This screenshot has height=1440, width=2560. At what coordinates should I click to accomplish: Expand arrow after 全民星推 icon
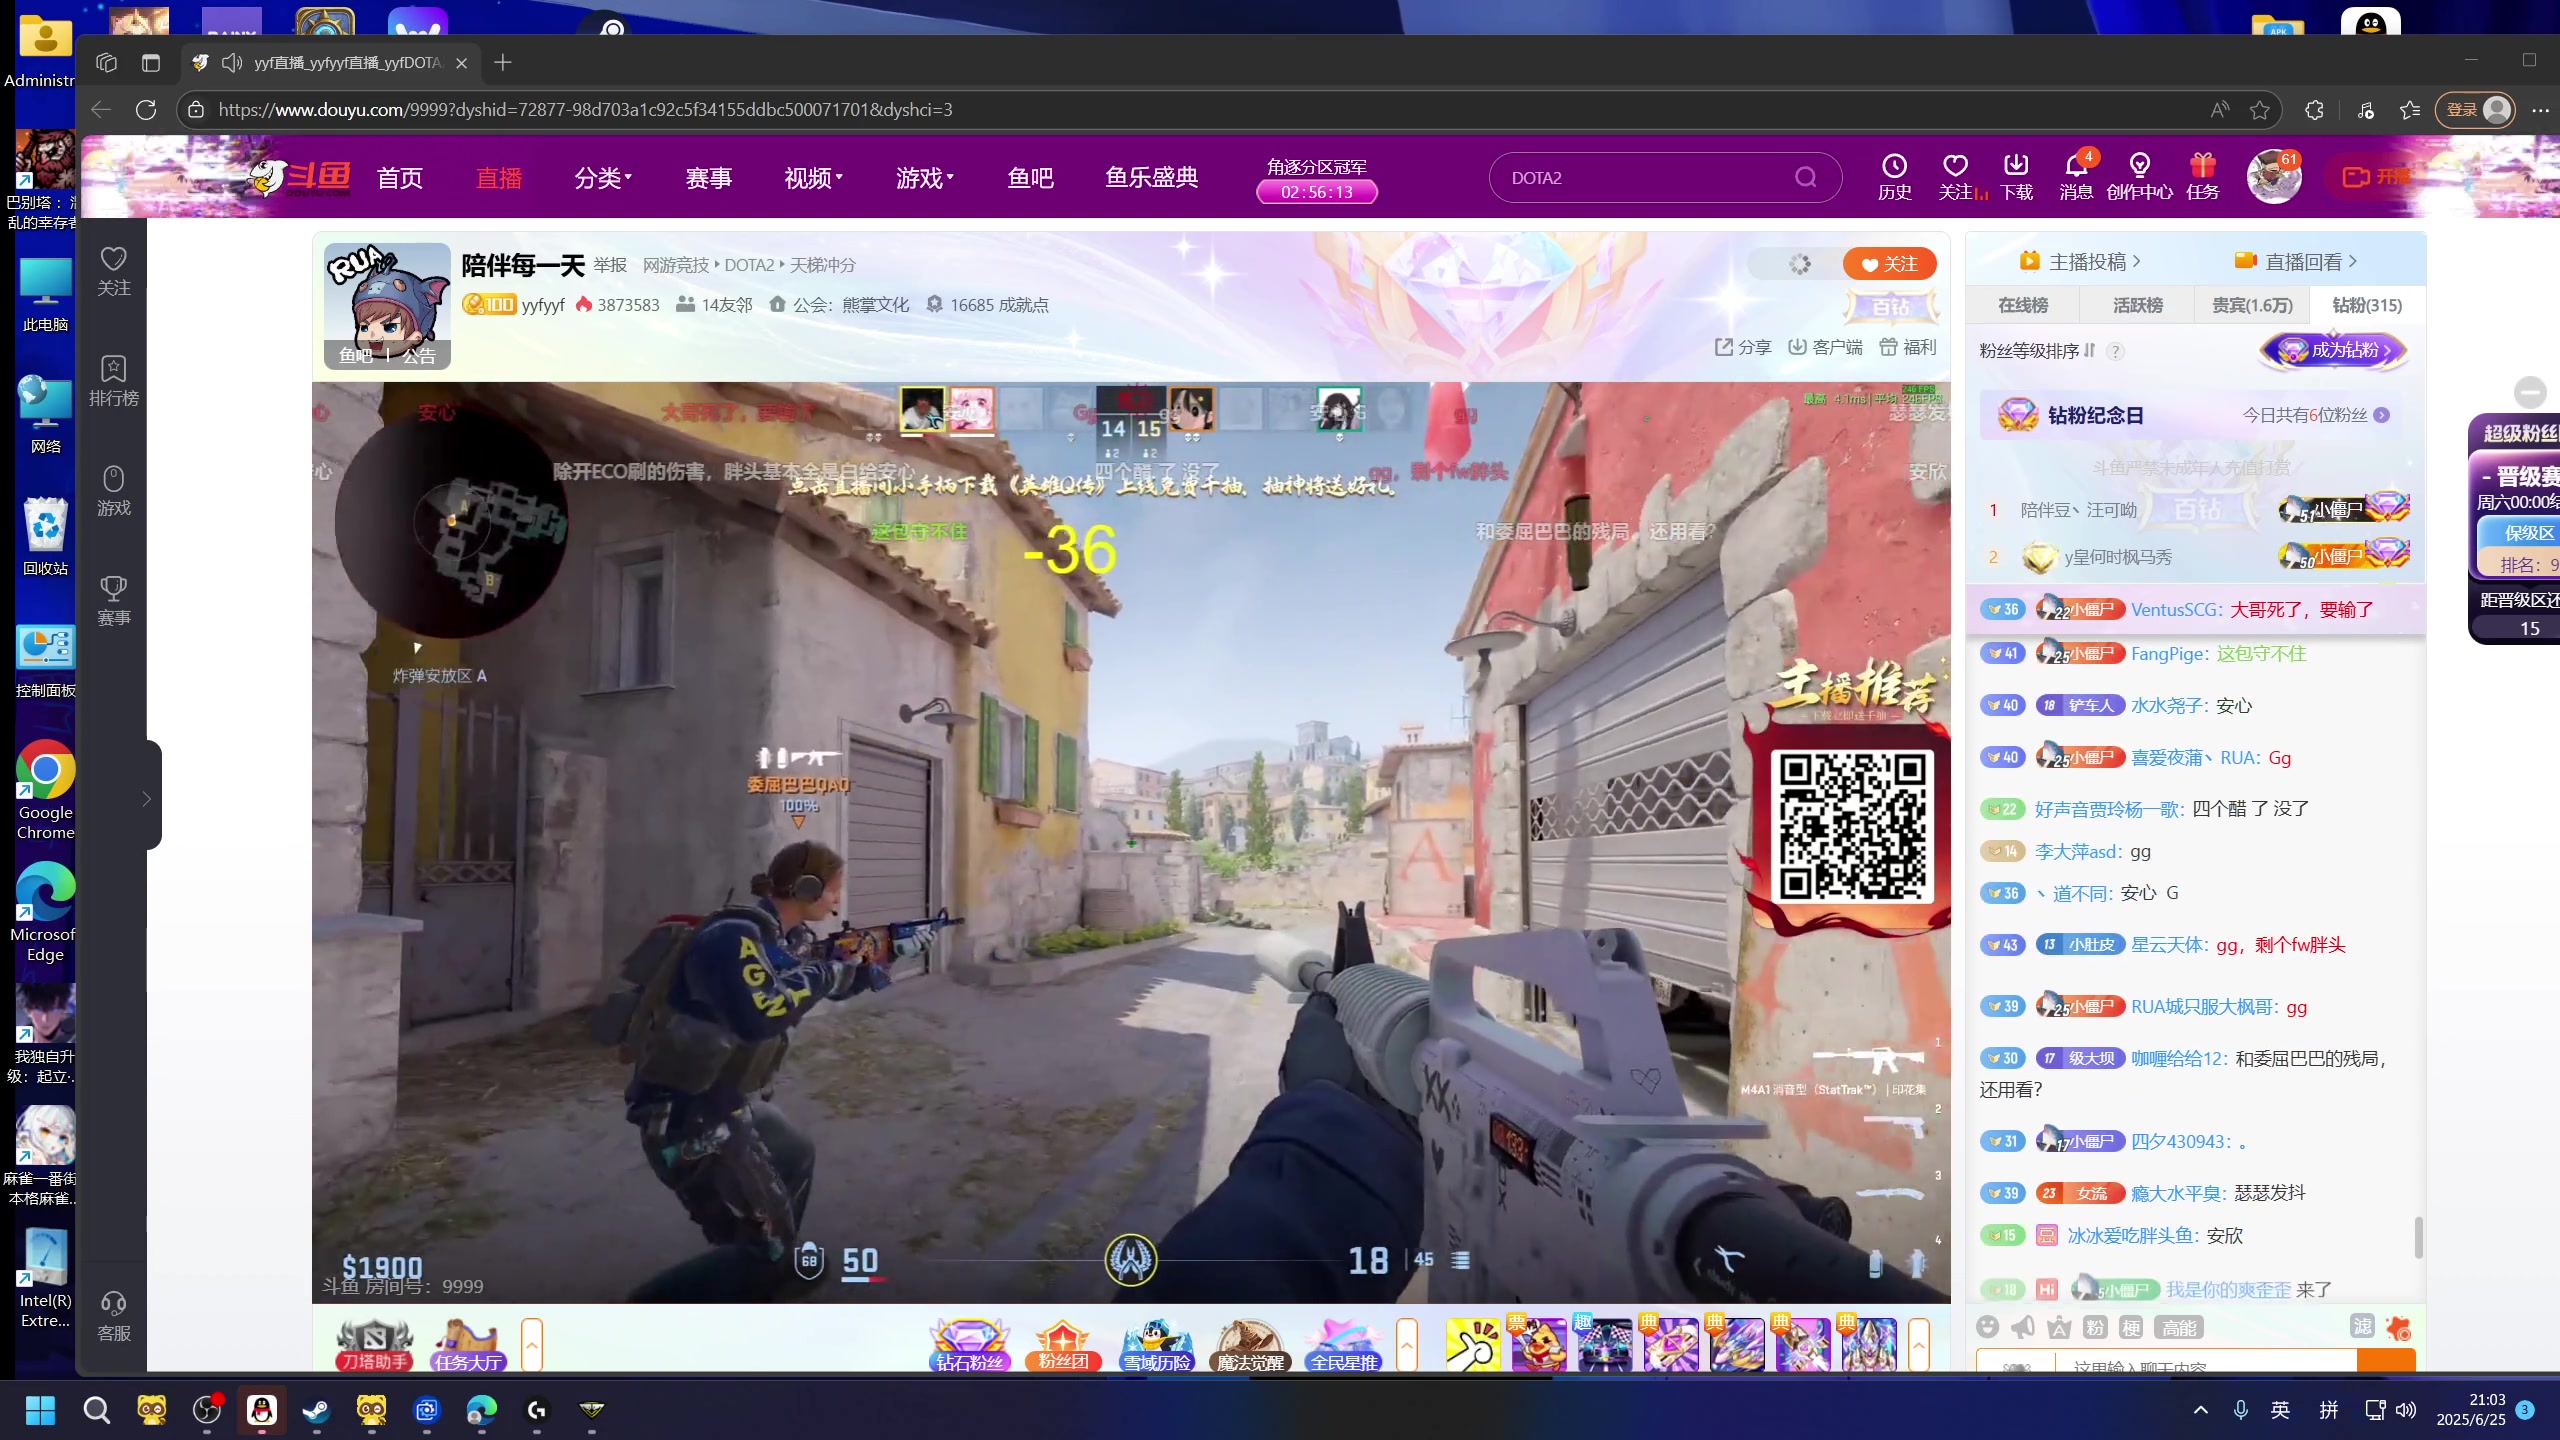click(x=1406, y=1345)
